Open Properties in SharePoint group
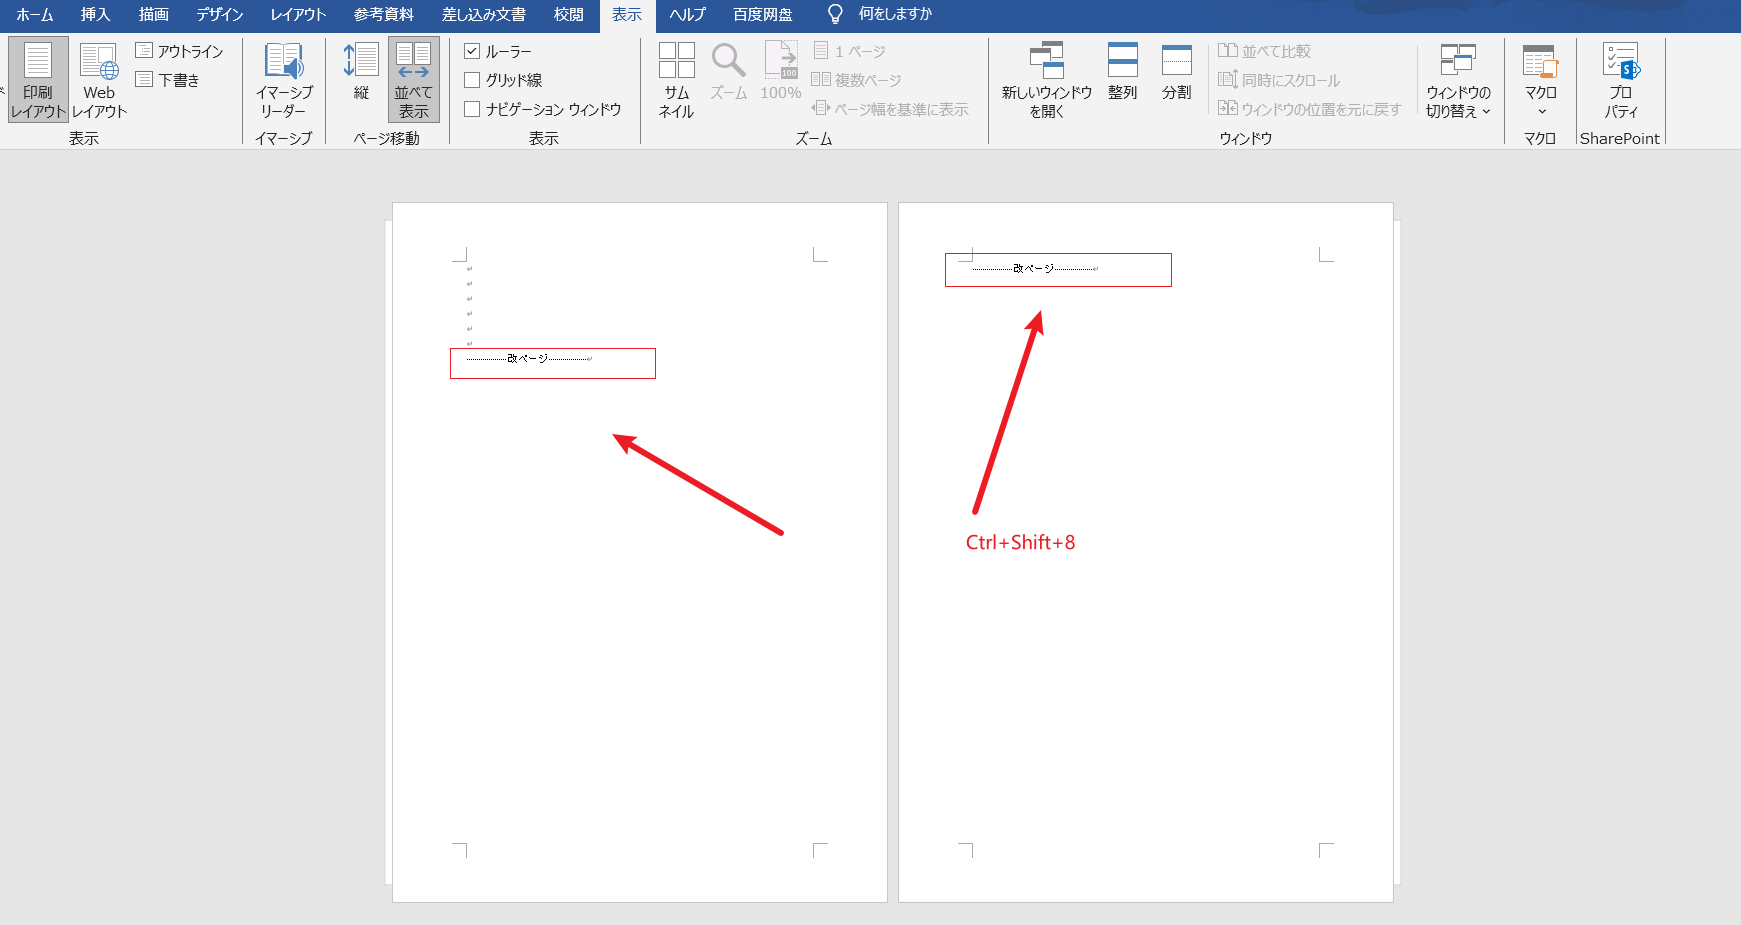The width and height of the screenshot is (1741, 925). coord(1621,79)
